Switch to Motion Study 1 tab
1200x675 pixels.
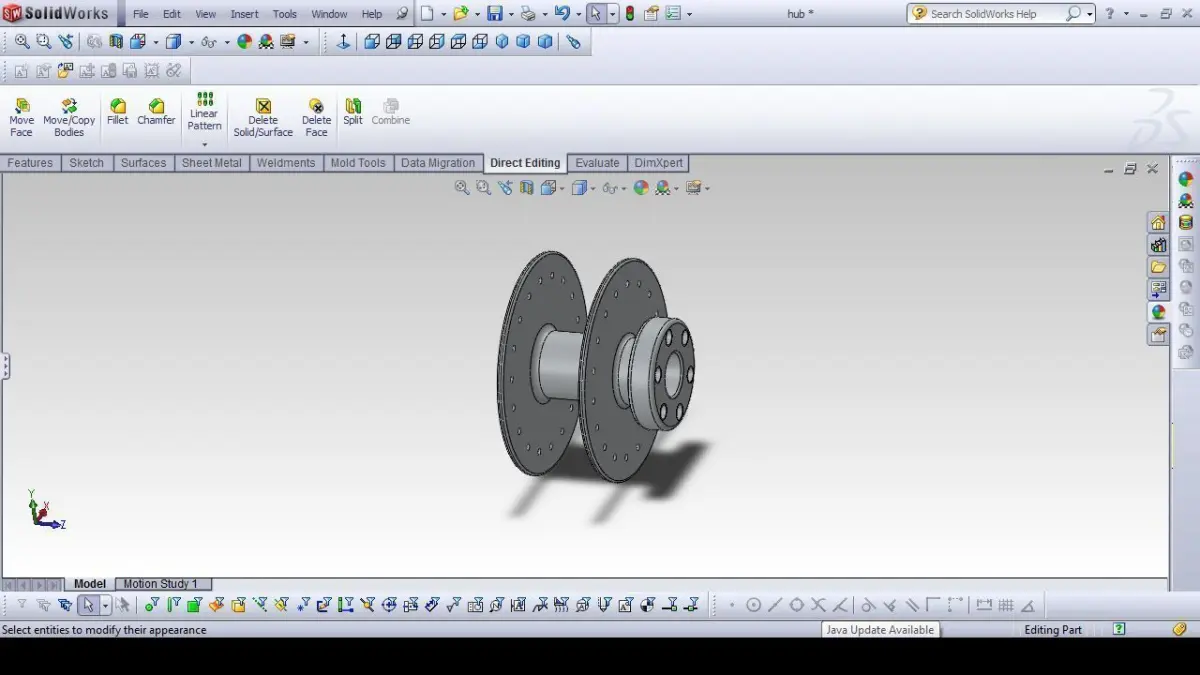[x=161, y=584]
